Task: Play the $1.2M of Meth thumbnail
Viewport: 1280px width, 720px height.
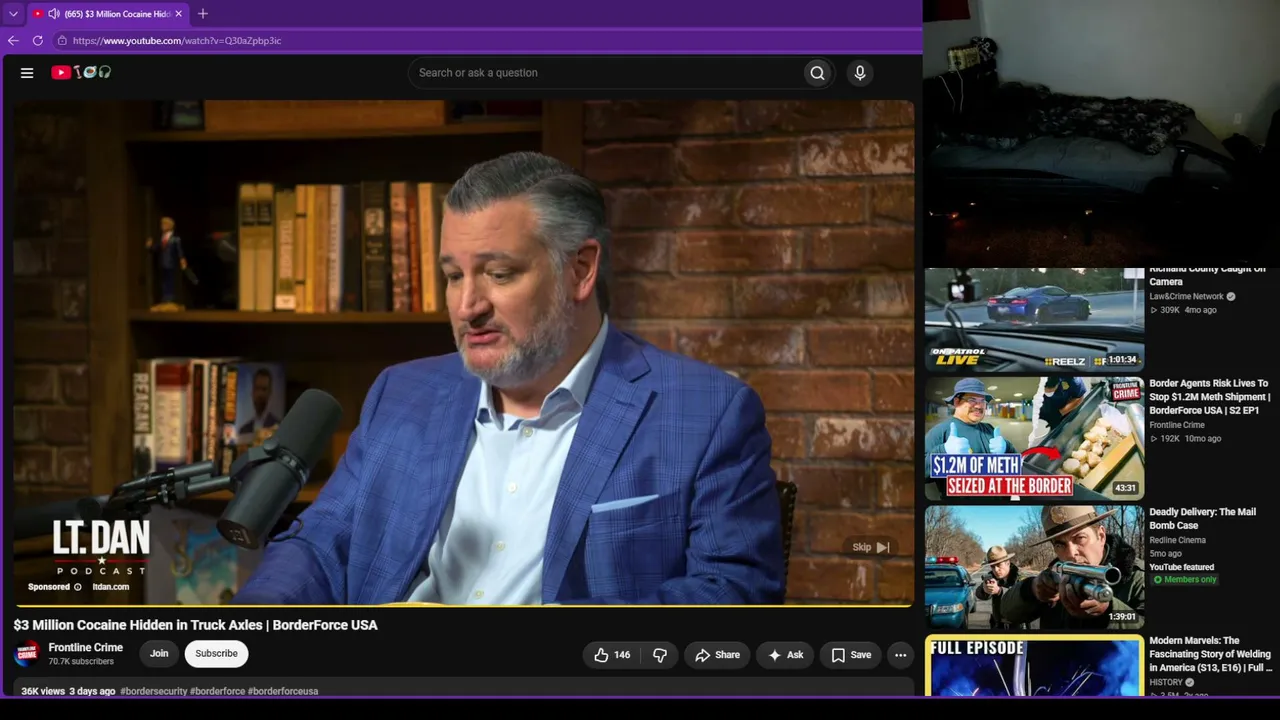Action: pos(1034,439)
